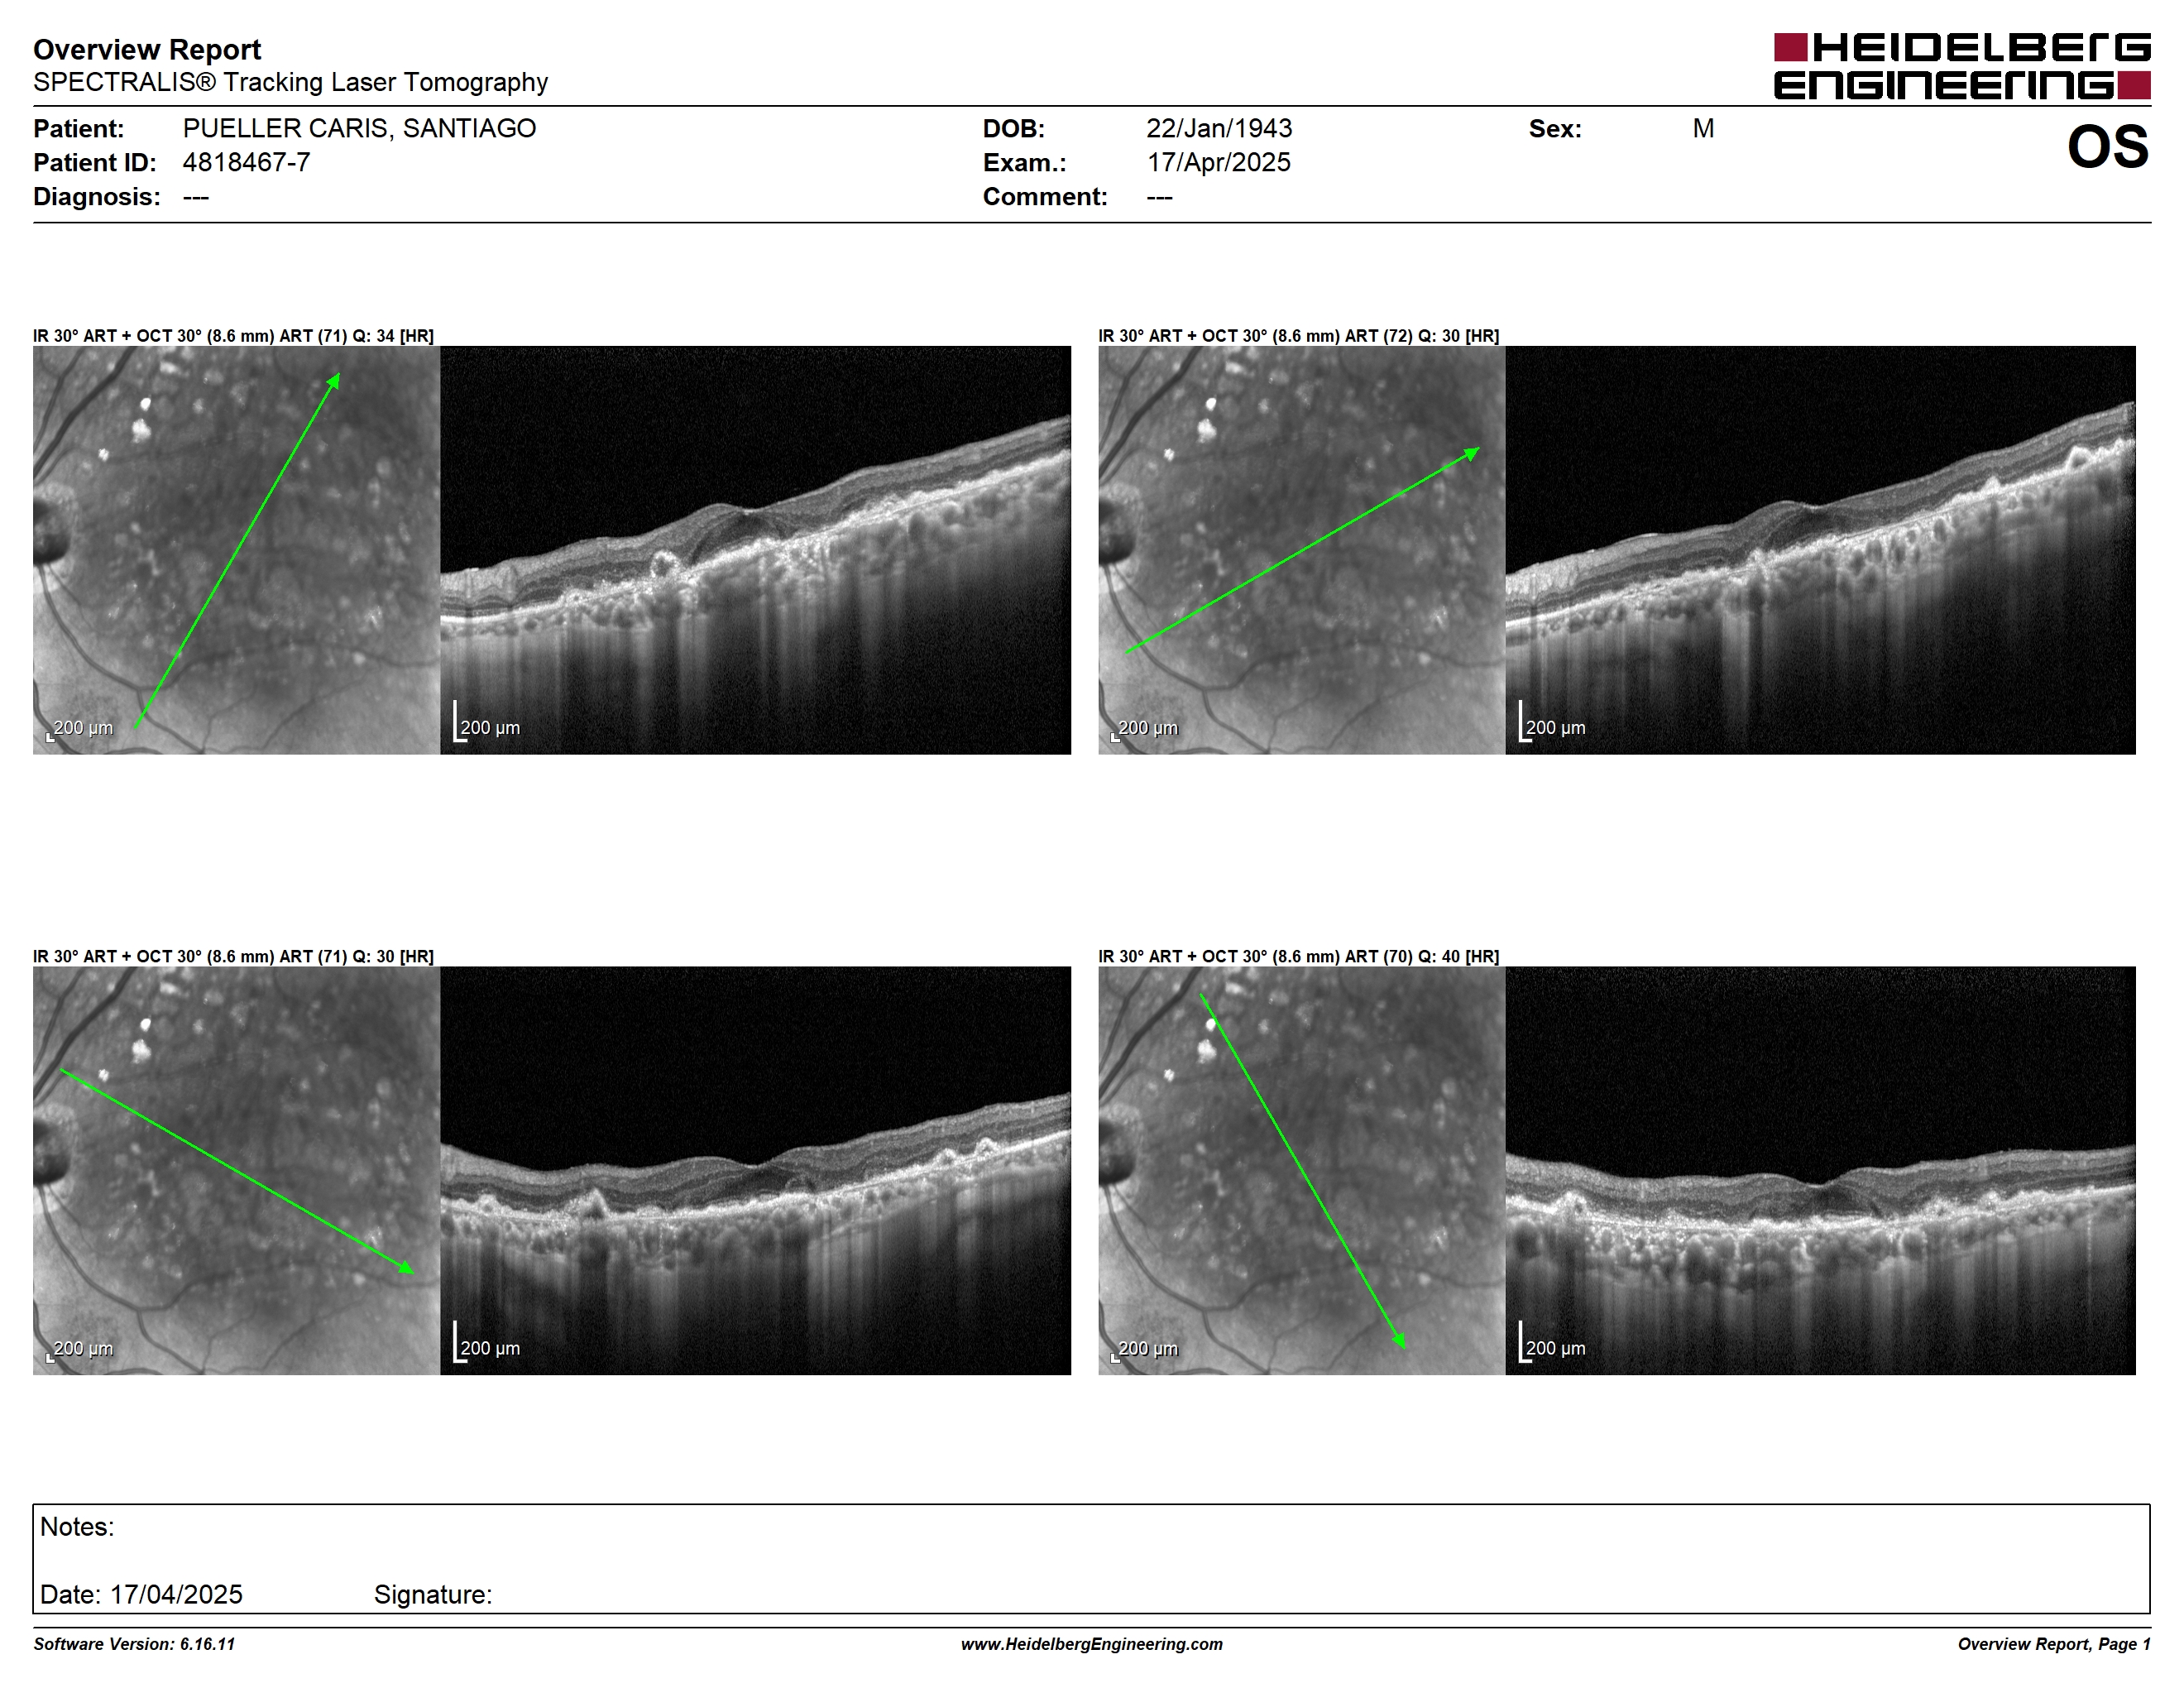Open the bottom-right infrared fundus image
The image size is (2184, 1688).
coord(1301,1170)
